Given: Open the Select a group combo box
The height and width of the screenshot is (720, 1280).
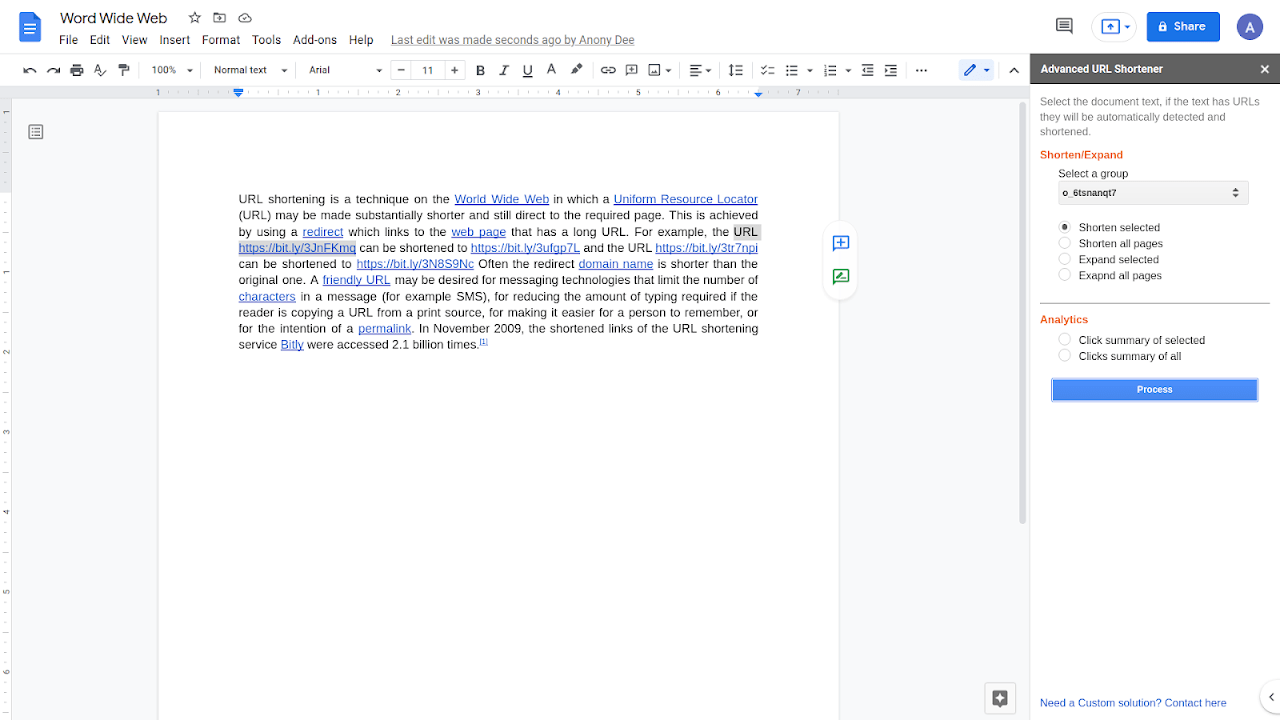Looking at the screenshot, I should pos(1153,192).
